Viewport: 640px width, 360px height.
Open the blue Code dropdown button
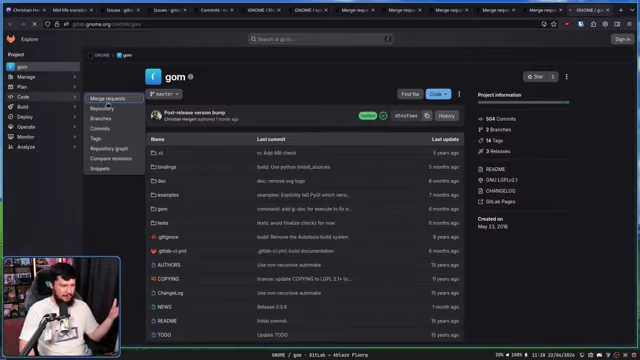pos(438,94)
